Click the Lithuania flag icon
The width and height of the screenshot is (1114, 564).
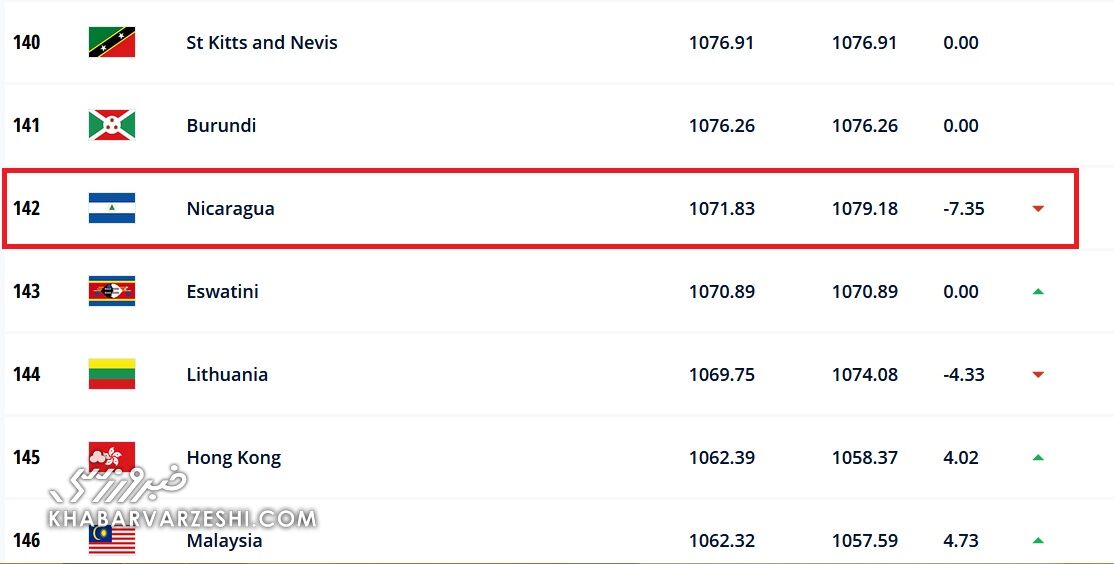click(x=111, y=374)
